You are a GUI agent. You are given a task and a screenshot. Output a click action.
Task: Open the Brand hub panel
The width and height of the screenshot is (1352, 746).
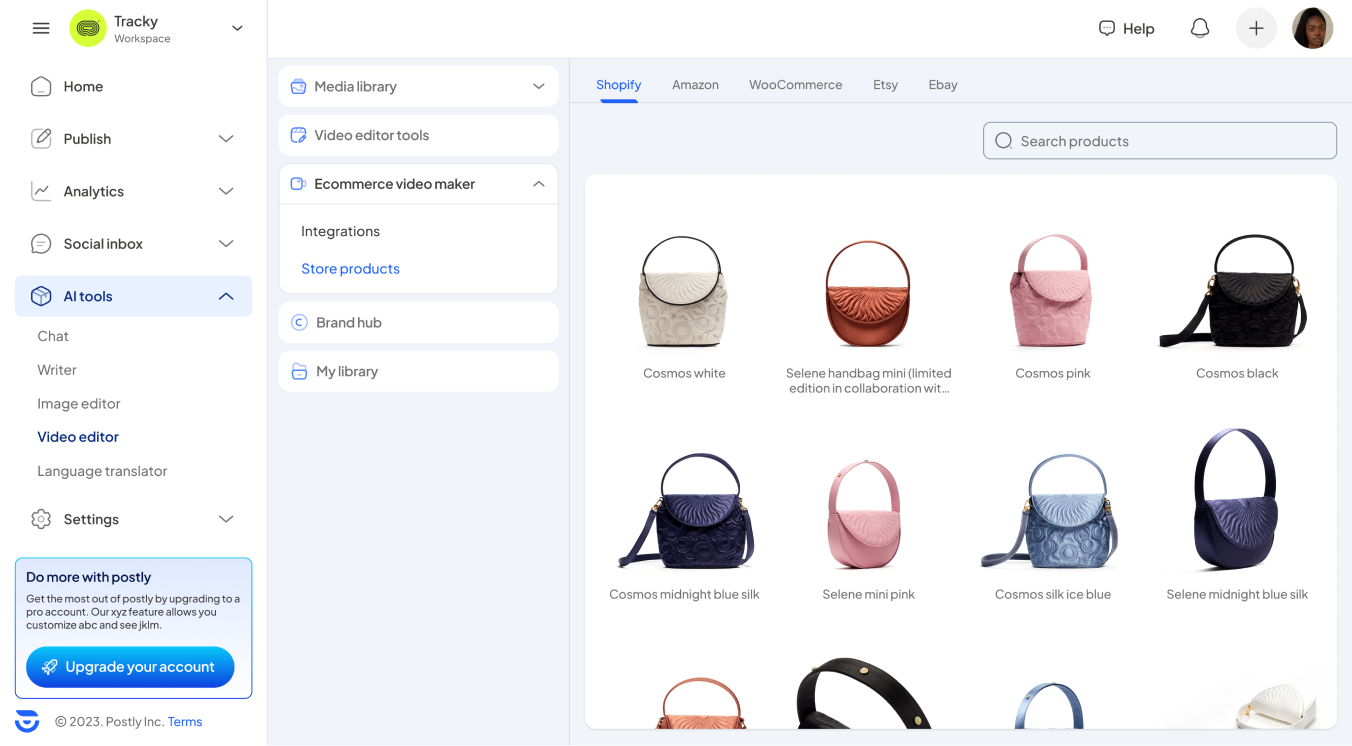418,322
